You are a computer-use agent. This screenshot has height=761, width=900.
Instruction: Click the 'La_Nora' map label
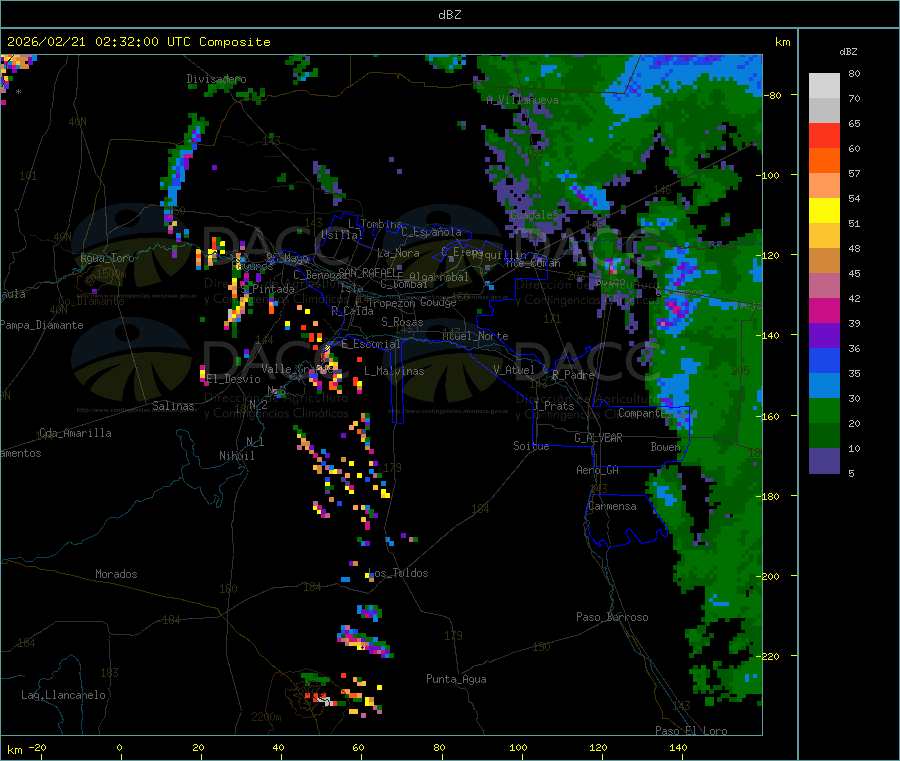[398, 253]
